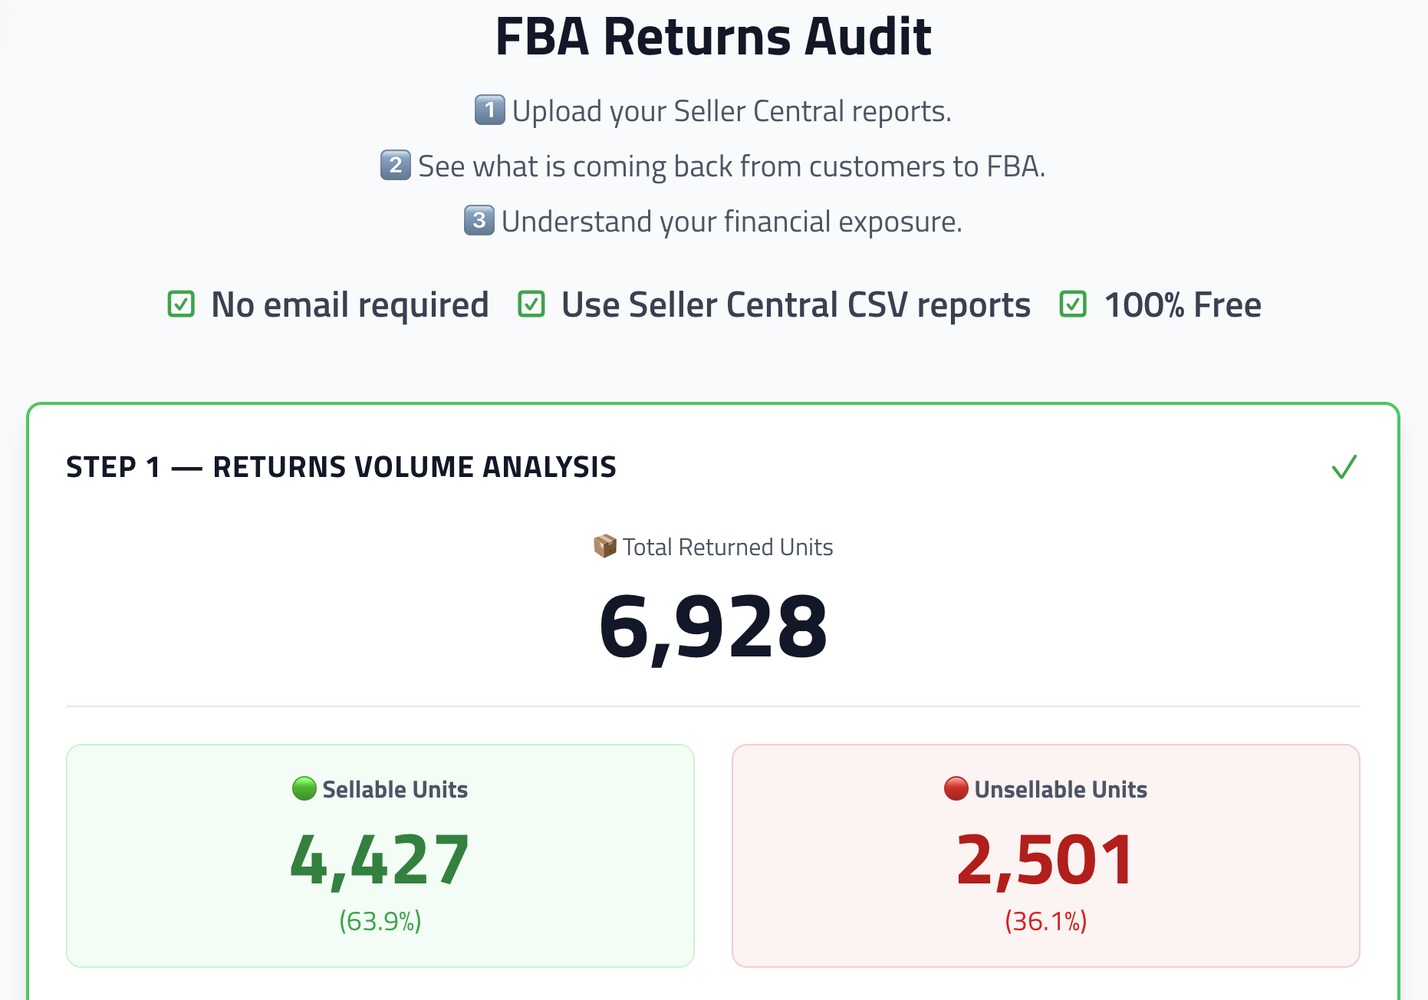
Task: Select the Unsellable Units card
Action: point(1045,855)
